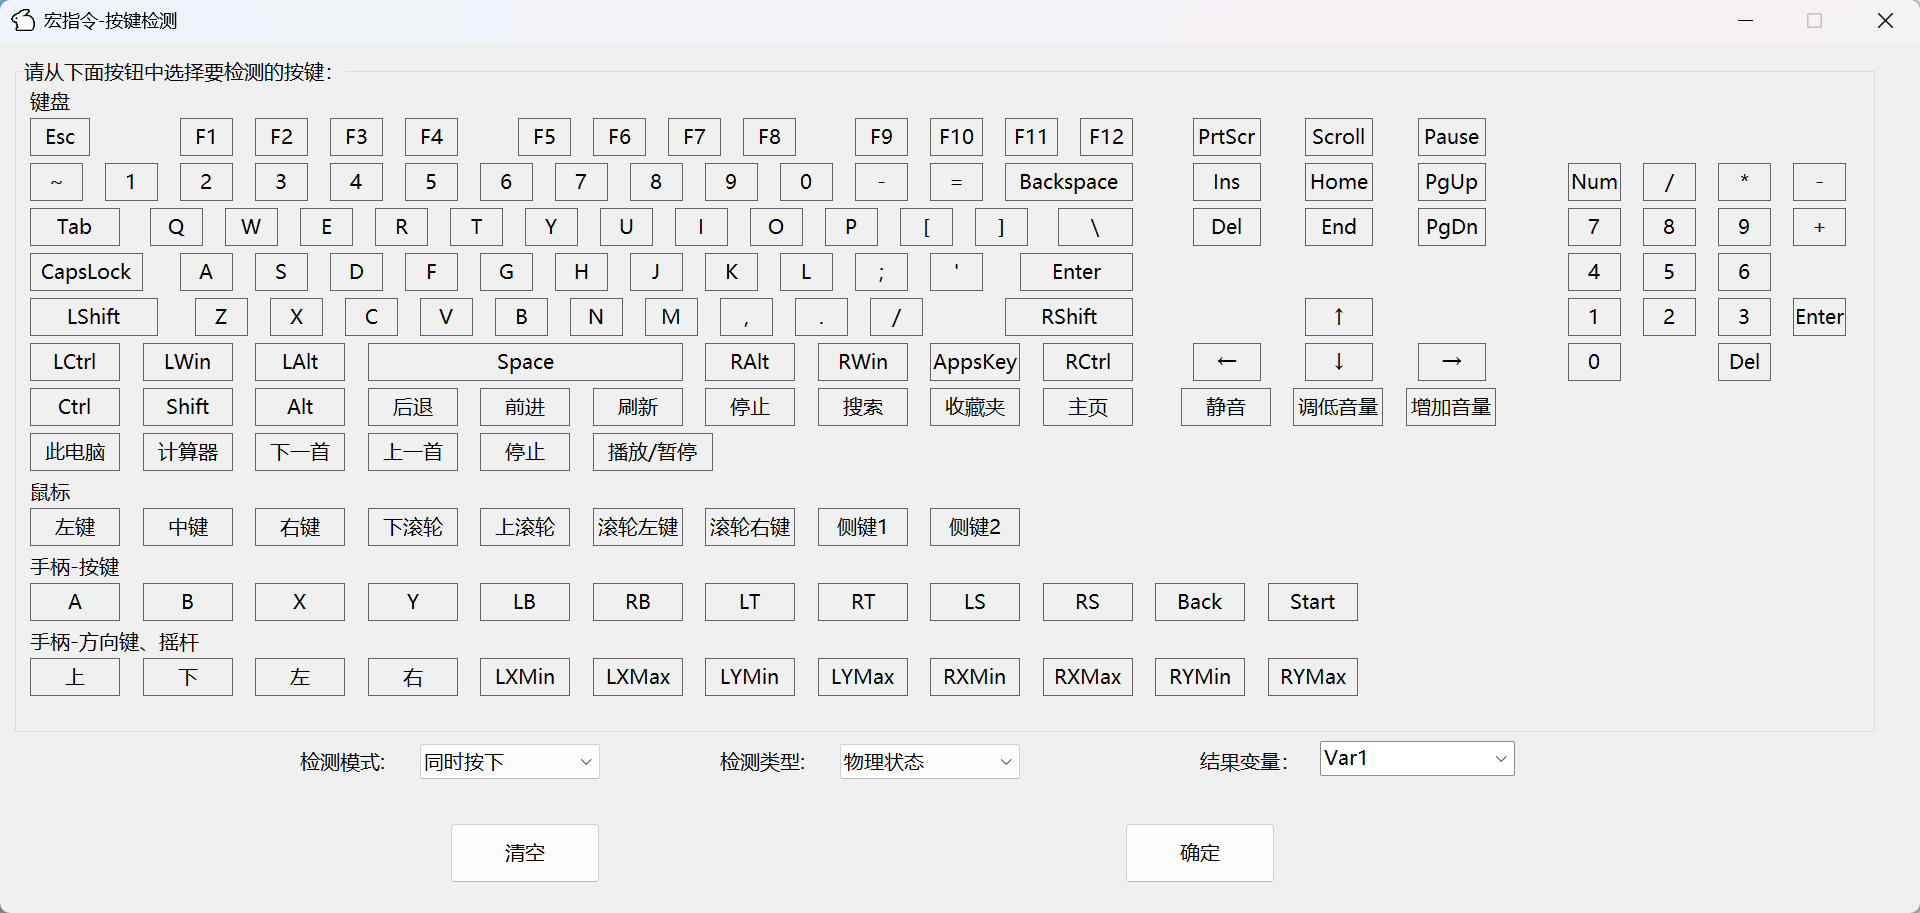Pick the gamepad LS button
The width and height of the screenshot is (1920, 913).
coord(975,602)
